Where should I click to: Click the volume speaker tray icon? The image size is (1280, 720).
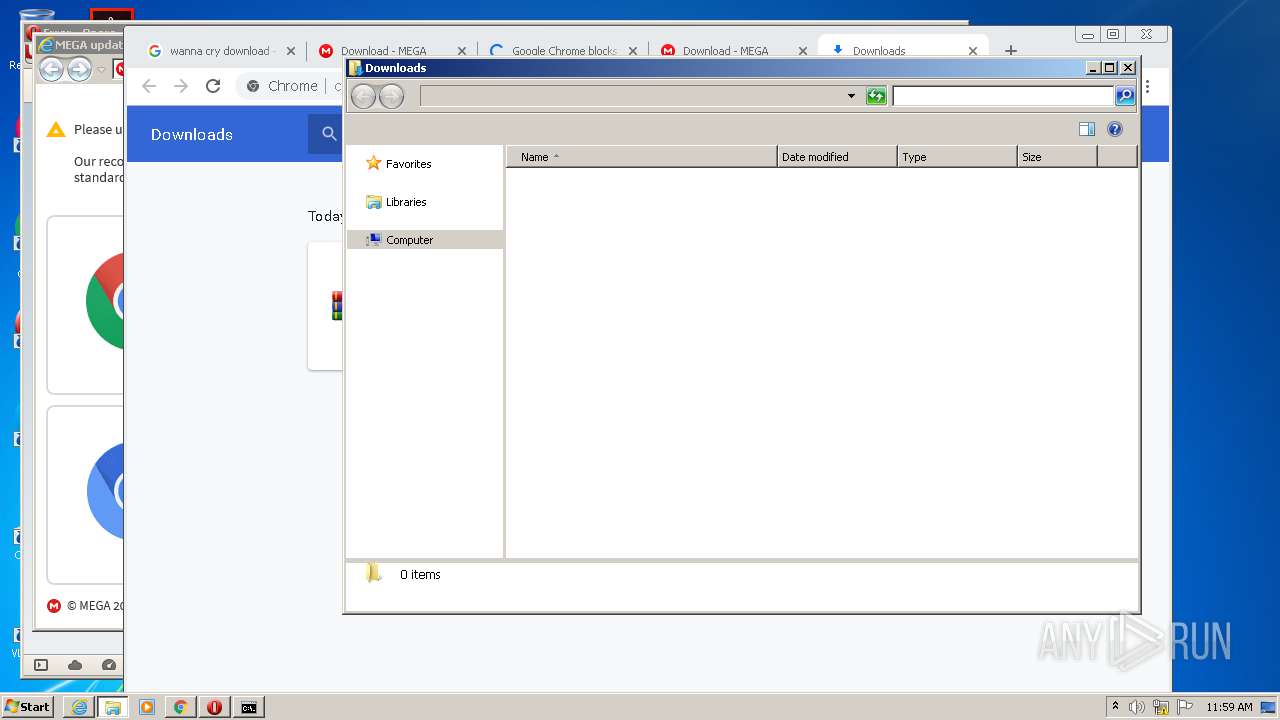coord(1137,707)
